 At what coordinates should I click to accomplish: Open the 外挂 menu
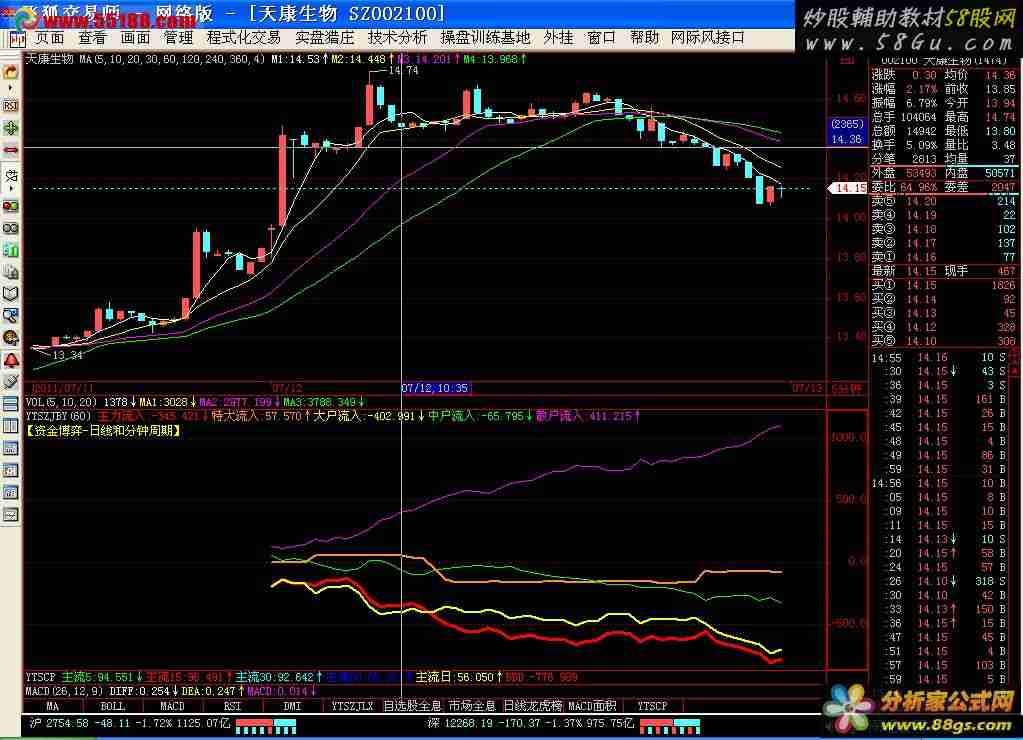pos(558,38)
